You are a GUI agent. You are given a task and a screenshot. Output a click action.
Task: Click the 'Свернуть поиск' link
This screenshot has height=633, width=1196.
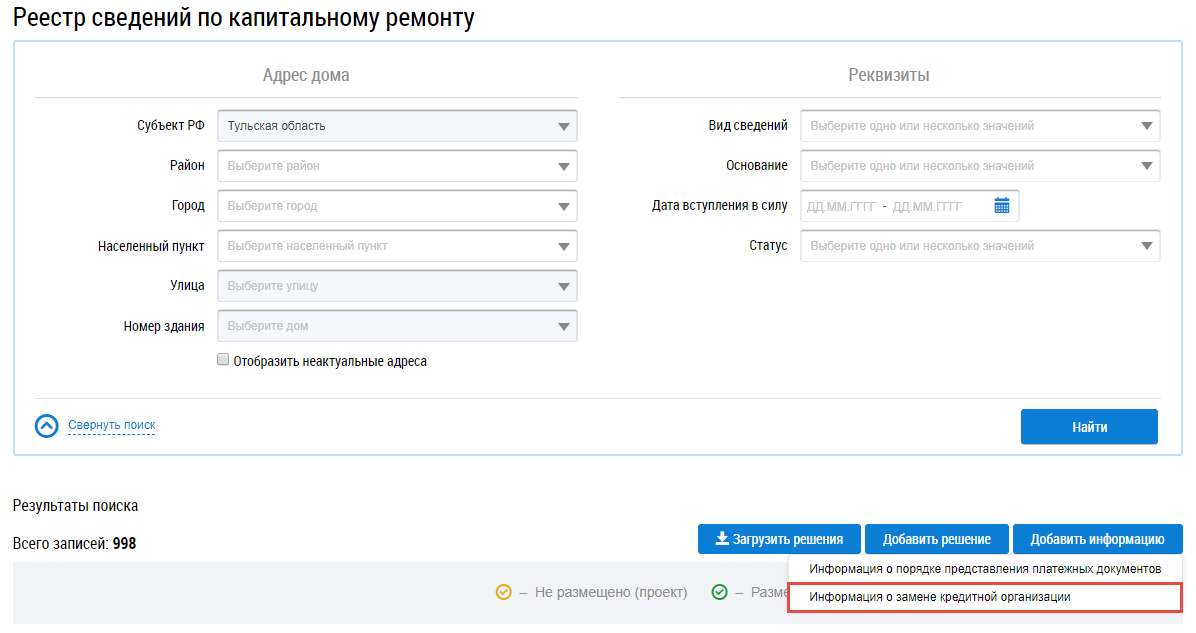pos(112,425)
